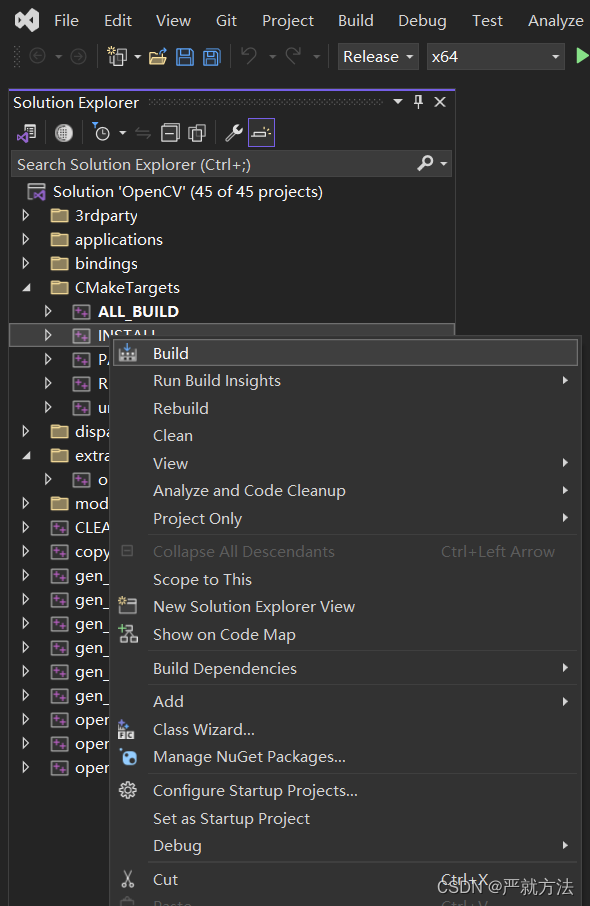Screen dimensions: 590x906
Task: Open the x64 platform dropdown
Action: pyautogui.click(x=494, y=56)
